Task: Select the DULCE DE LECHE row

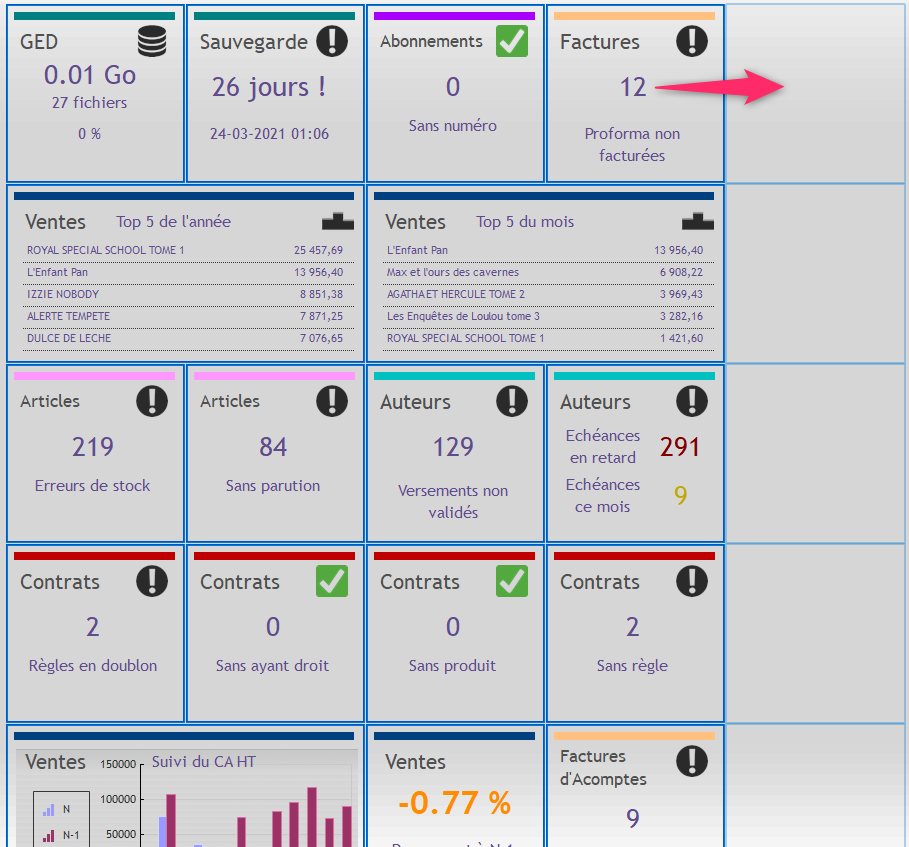Action: click(188, 339)
